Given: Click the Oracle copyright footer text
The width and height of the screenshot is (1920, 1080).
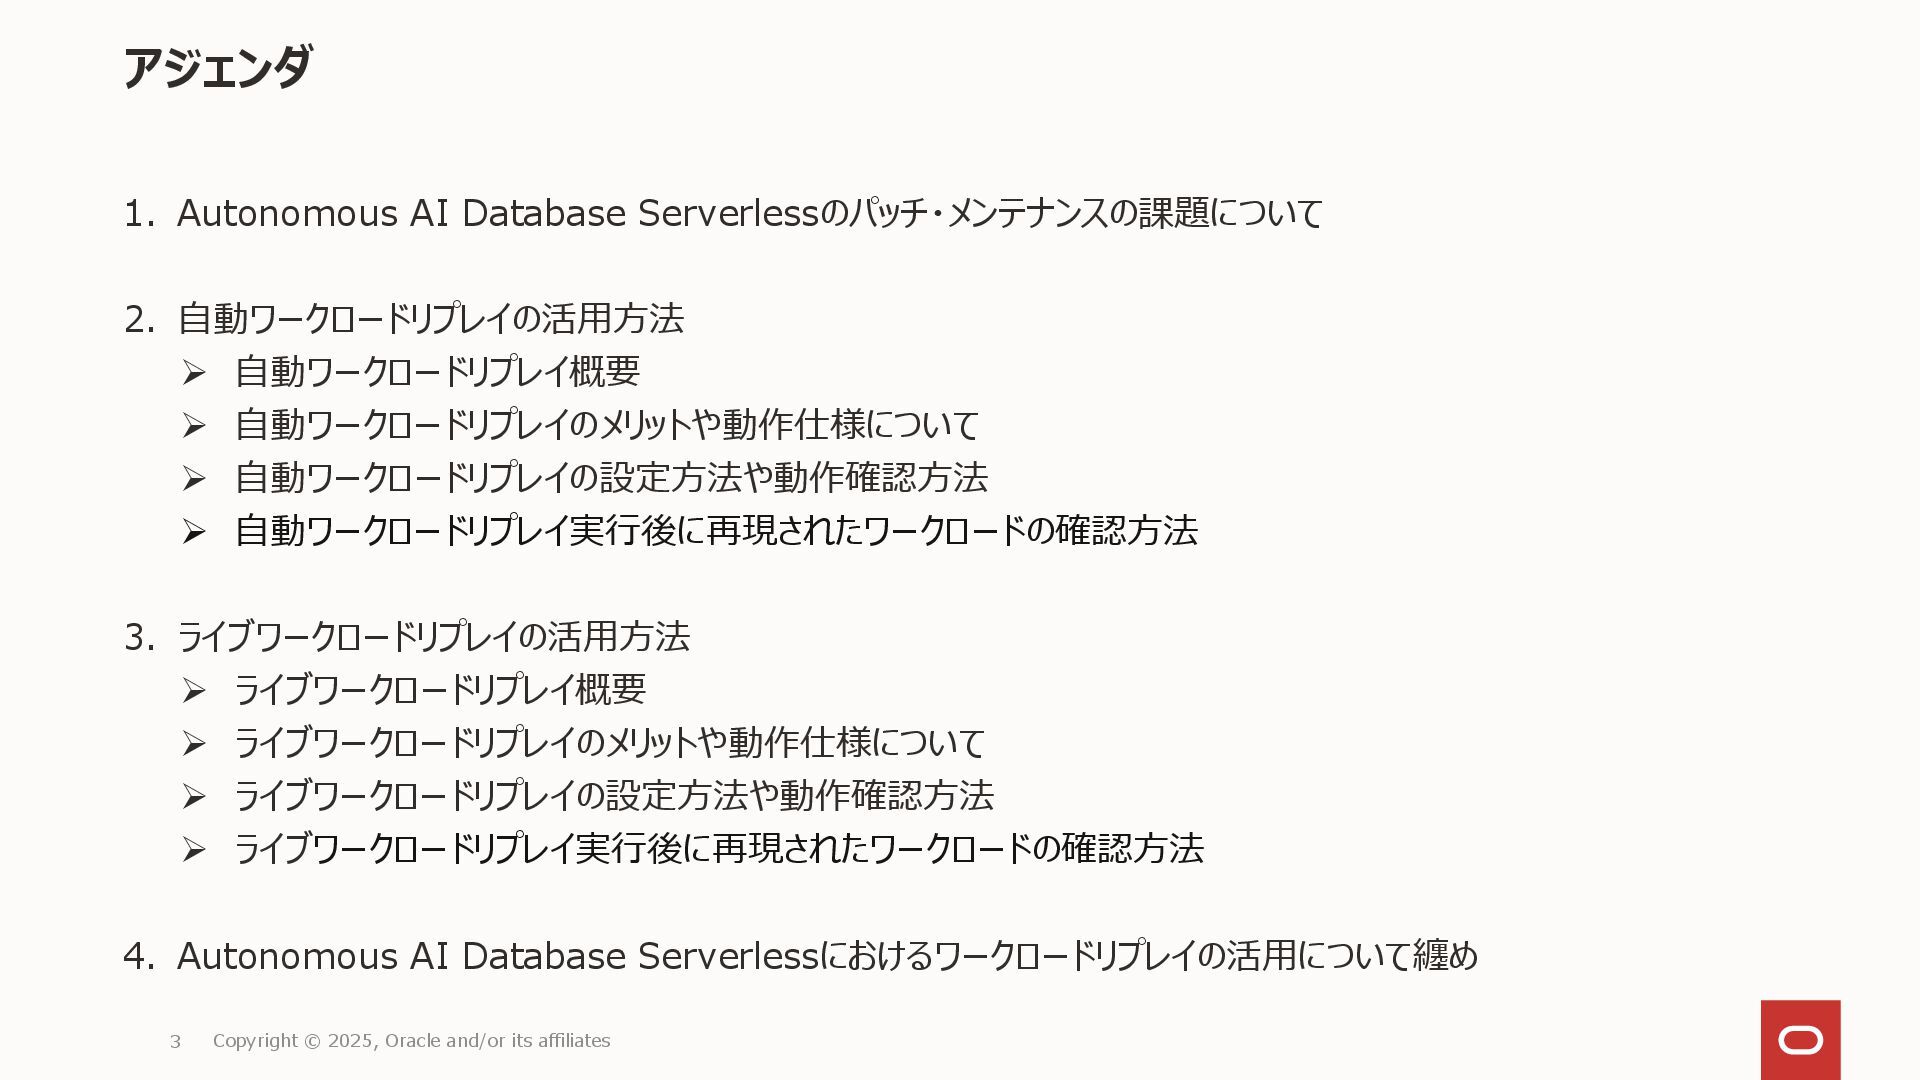Looking at the screenshot, I should (411, 1041).
